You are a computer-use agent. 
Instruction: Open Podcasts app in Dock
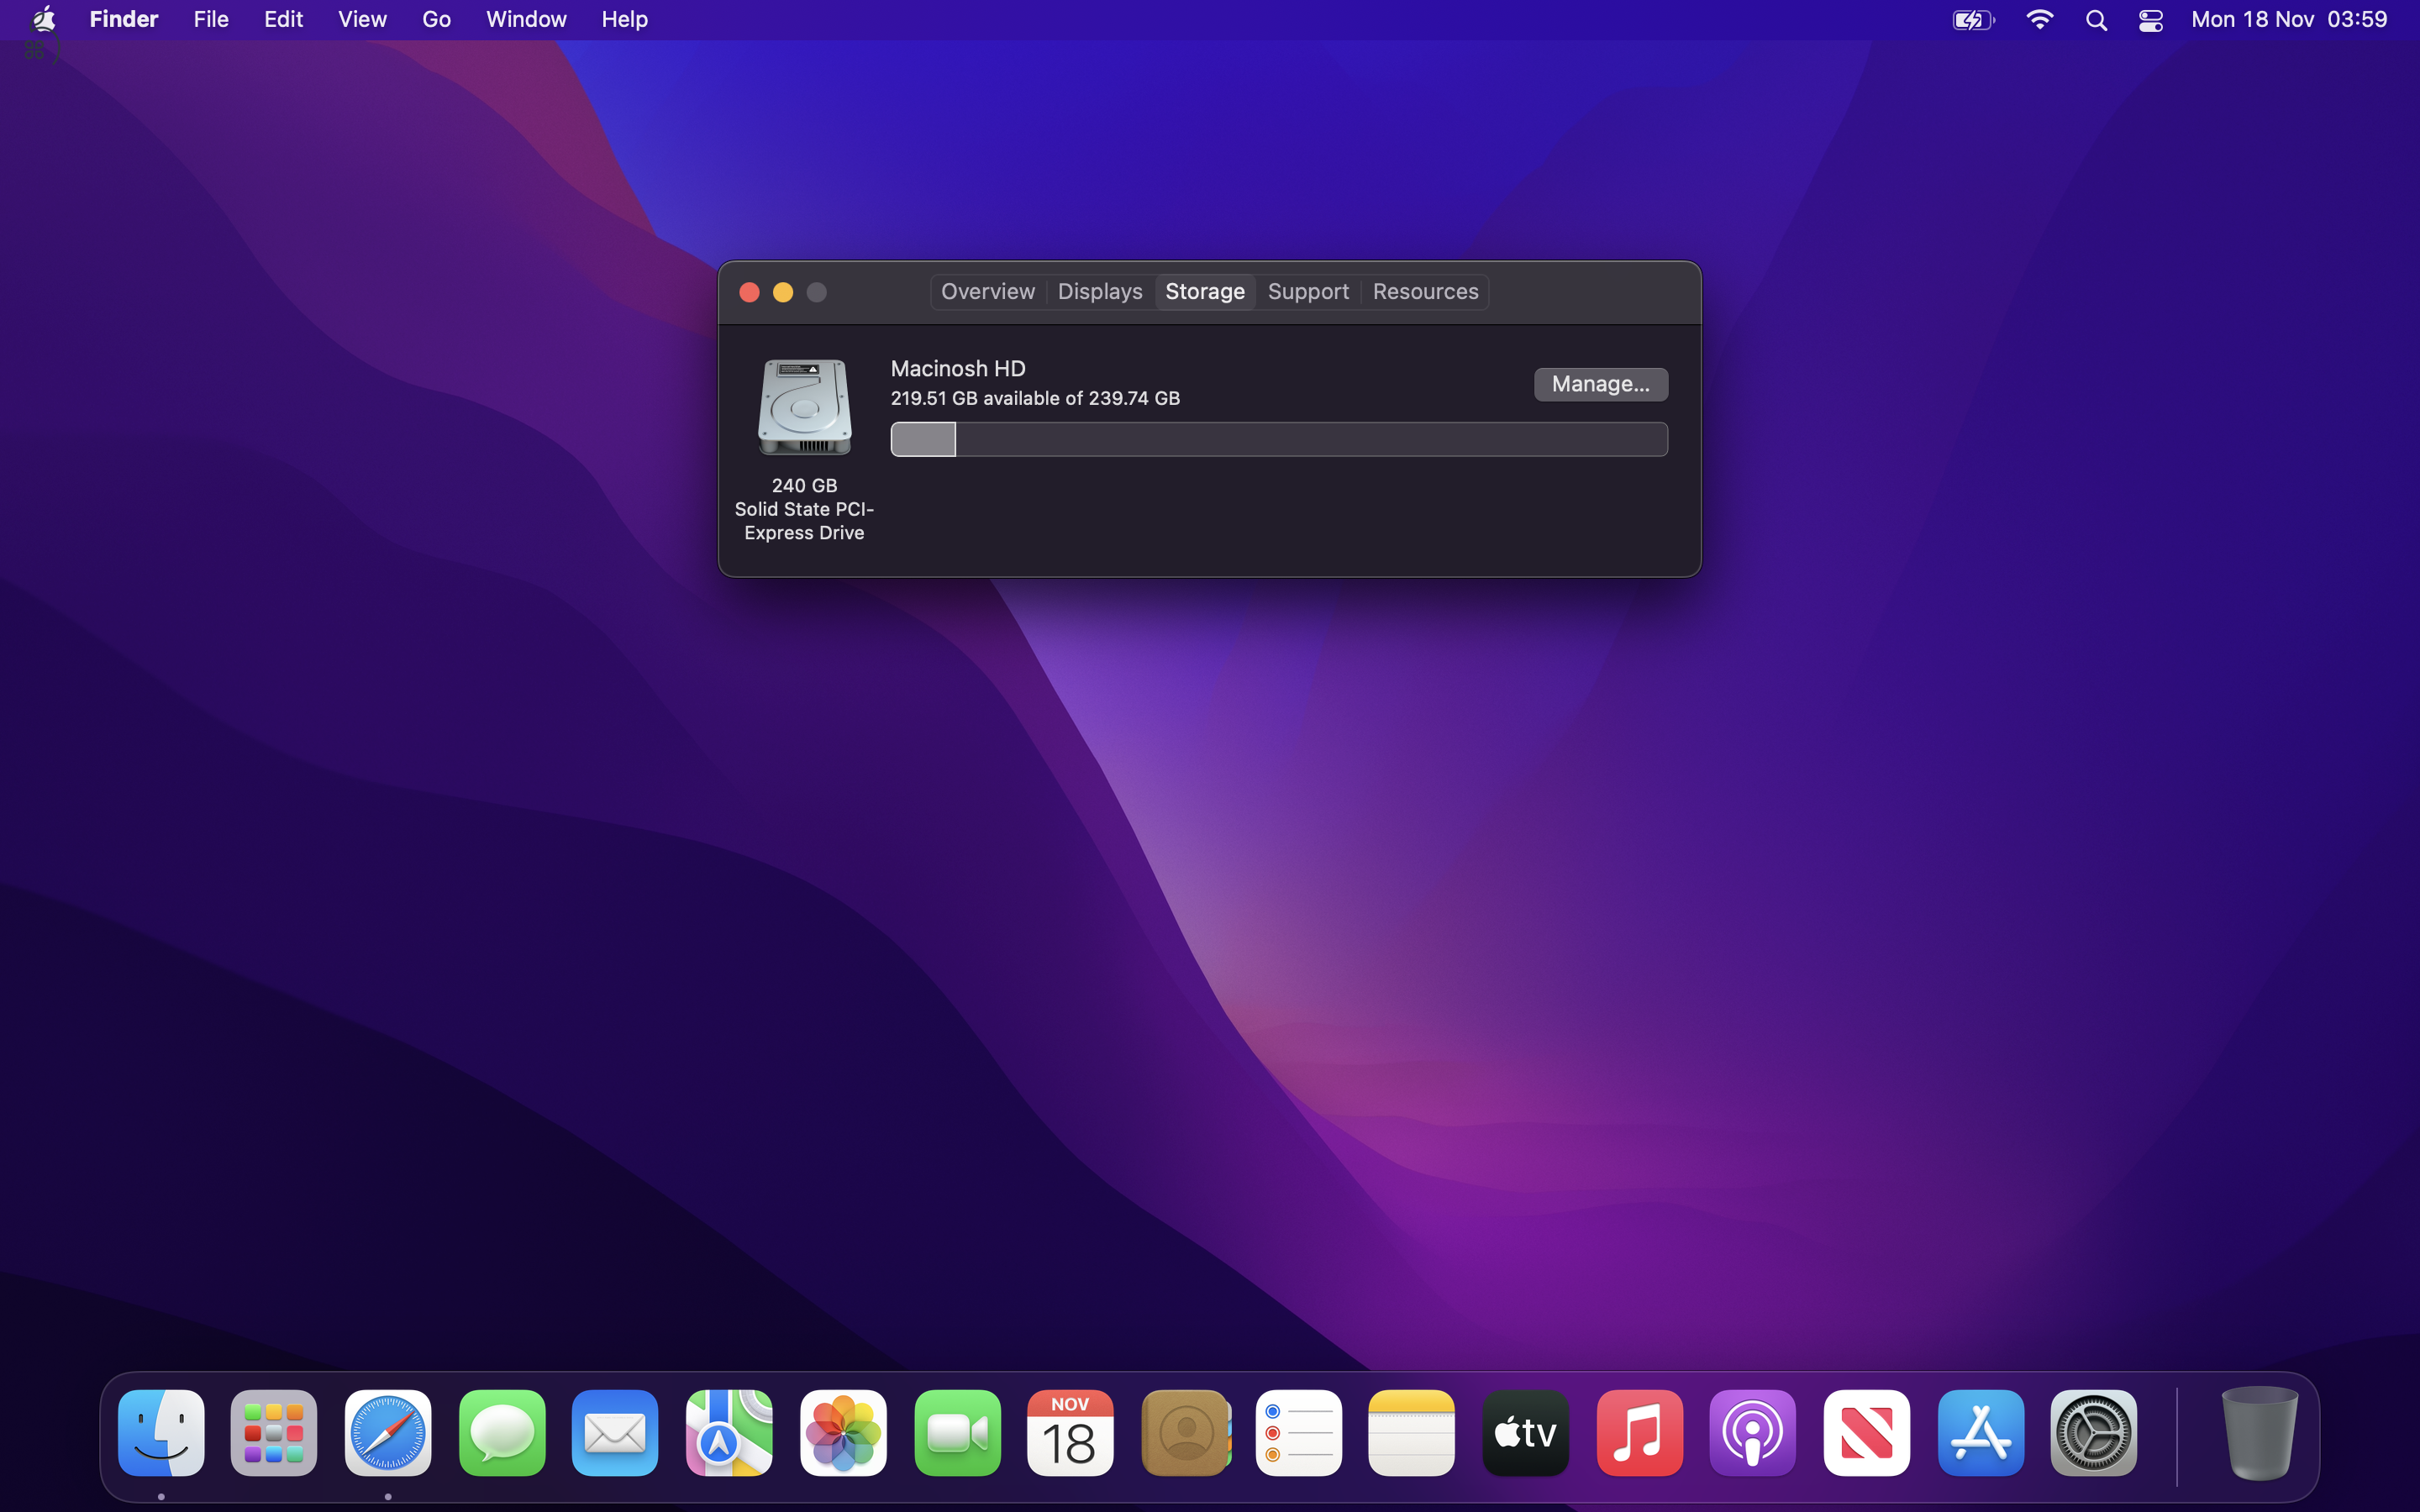coord(1752,1432)
